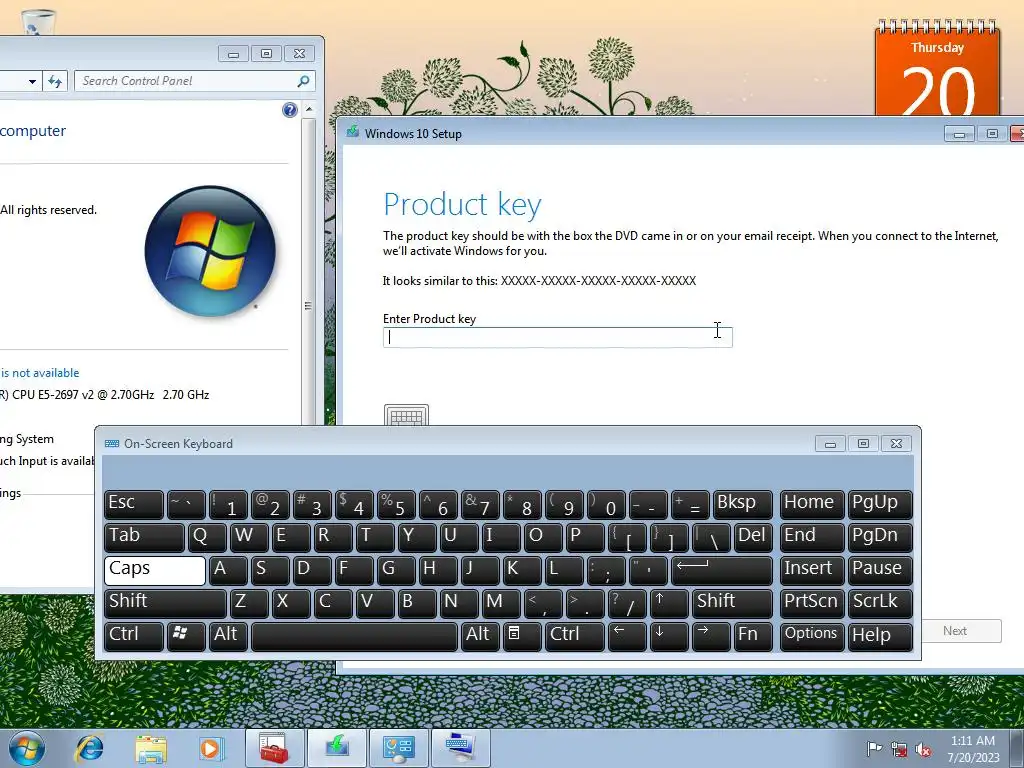
Task: Tap the down arrow key
Action: click(x=669, y=635)
